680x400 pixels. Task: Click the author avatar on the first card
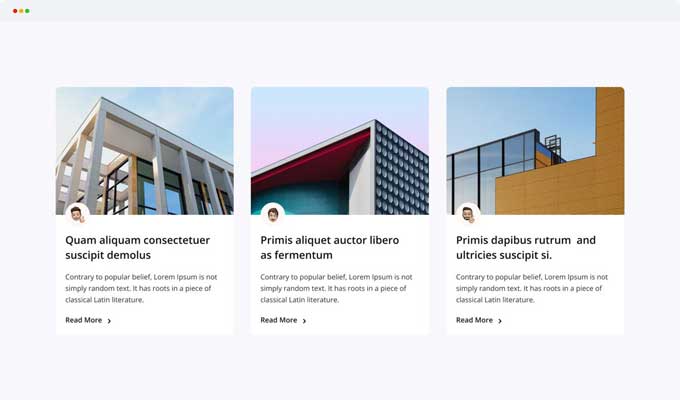tap(78, 214)
